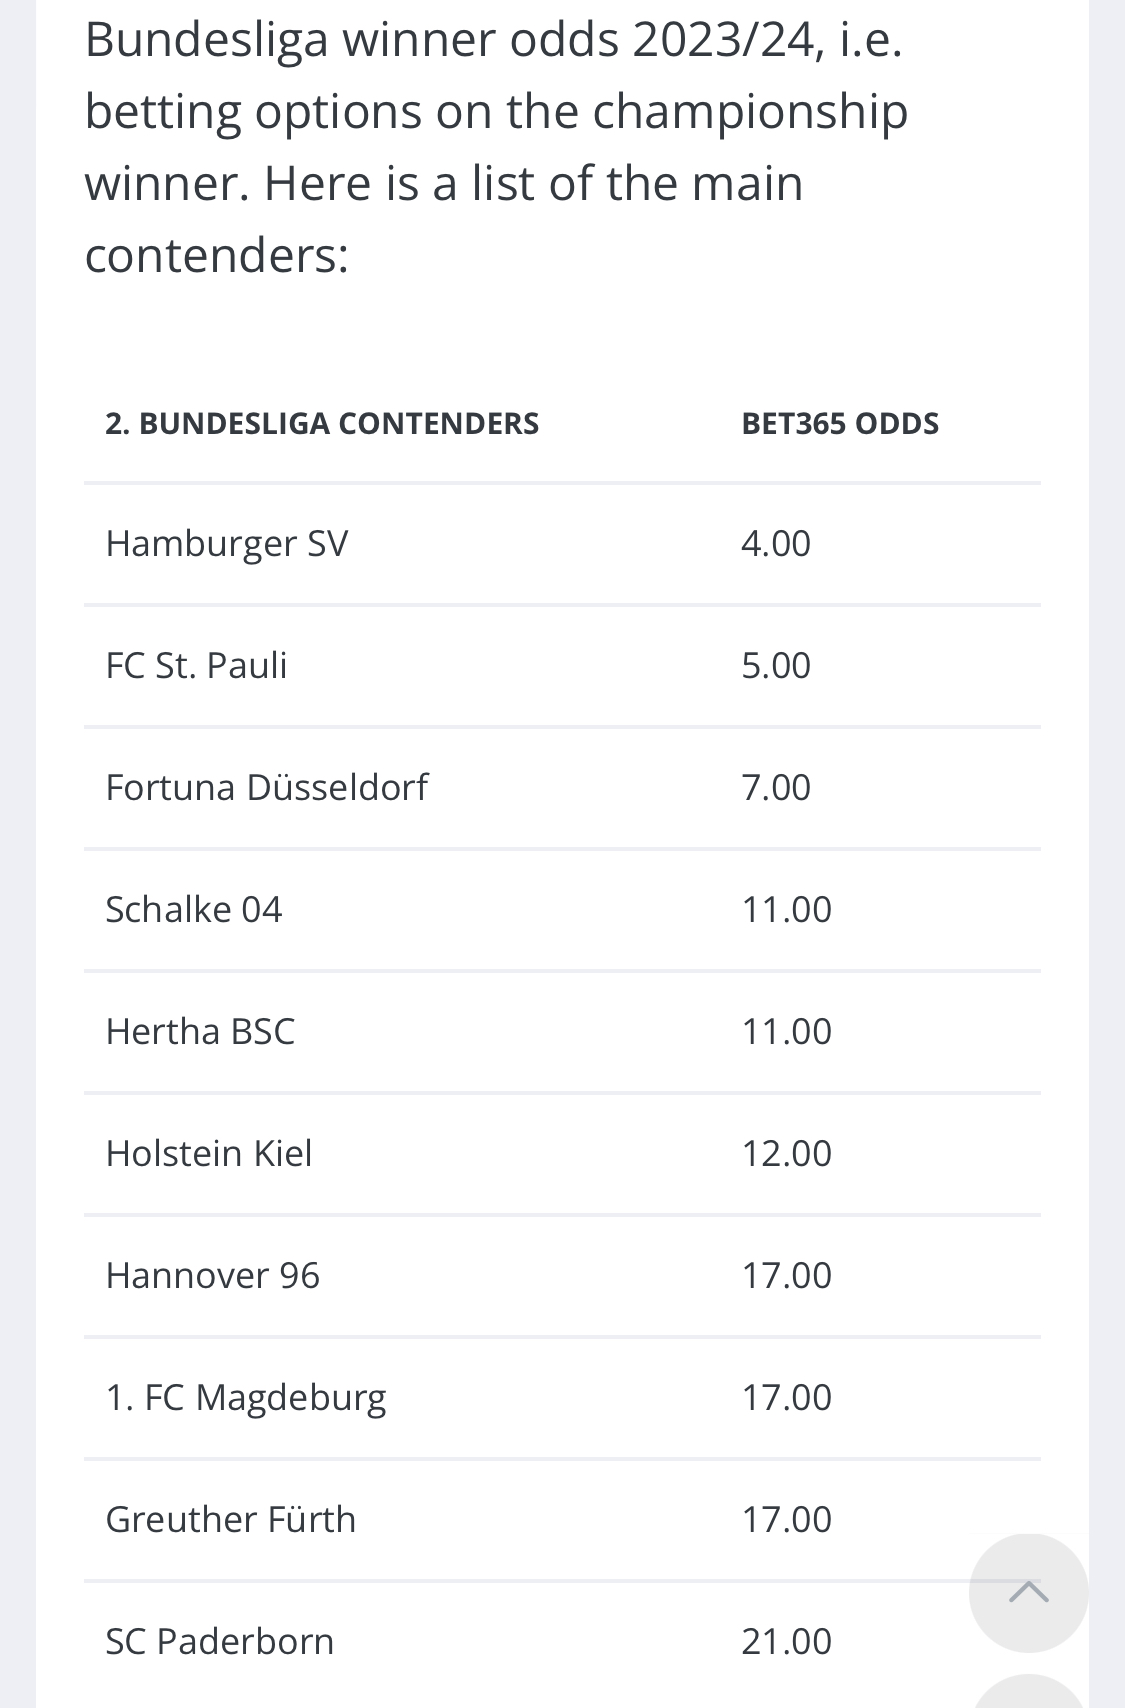Tap the 4.00 odds for Hamburger SV

(776, 544)
